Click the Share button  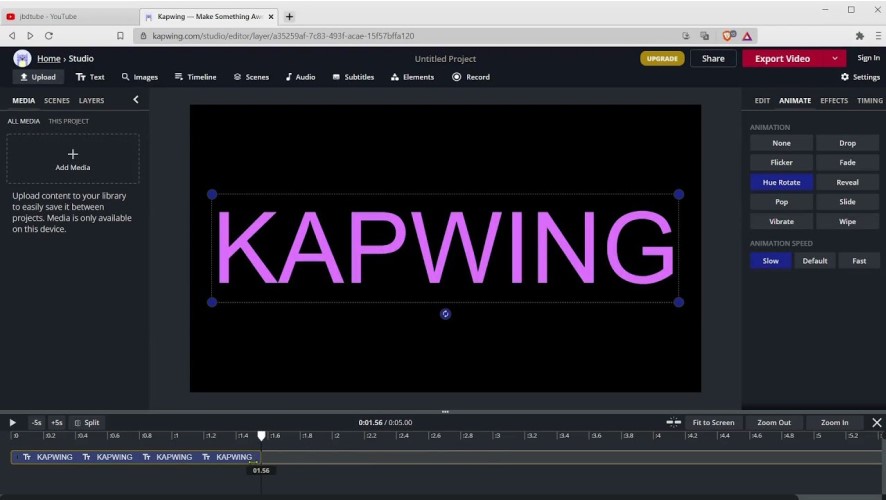point(713,58)
